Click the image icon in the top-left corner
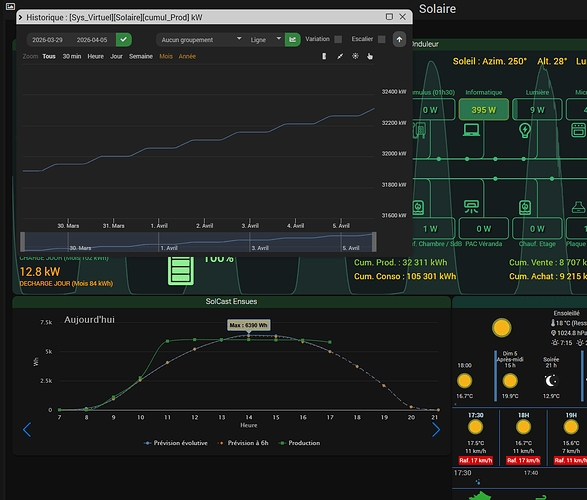Screen dimensions: 587x500 click(10, 6)
